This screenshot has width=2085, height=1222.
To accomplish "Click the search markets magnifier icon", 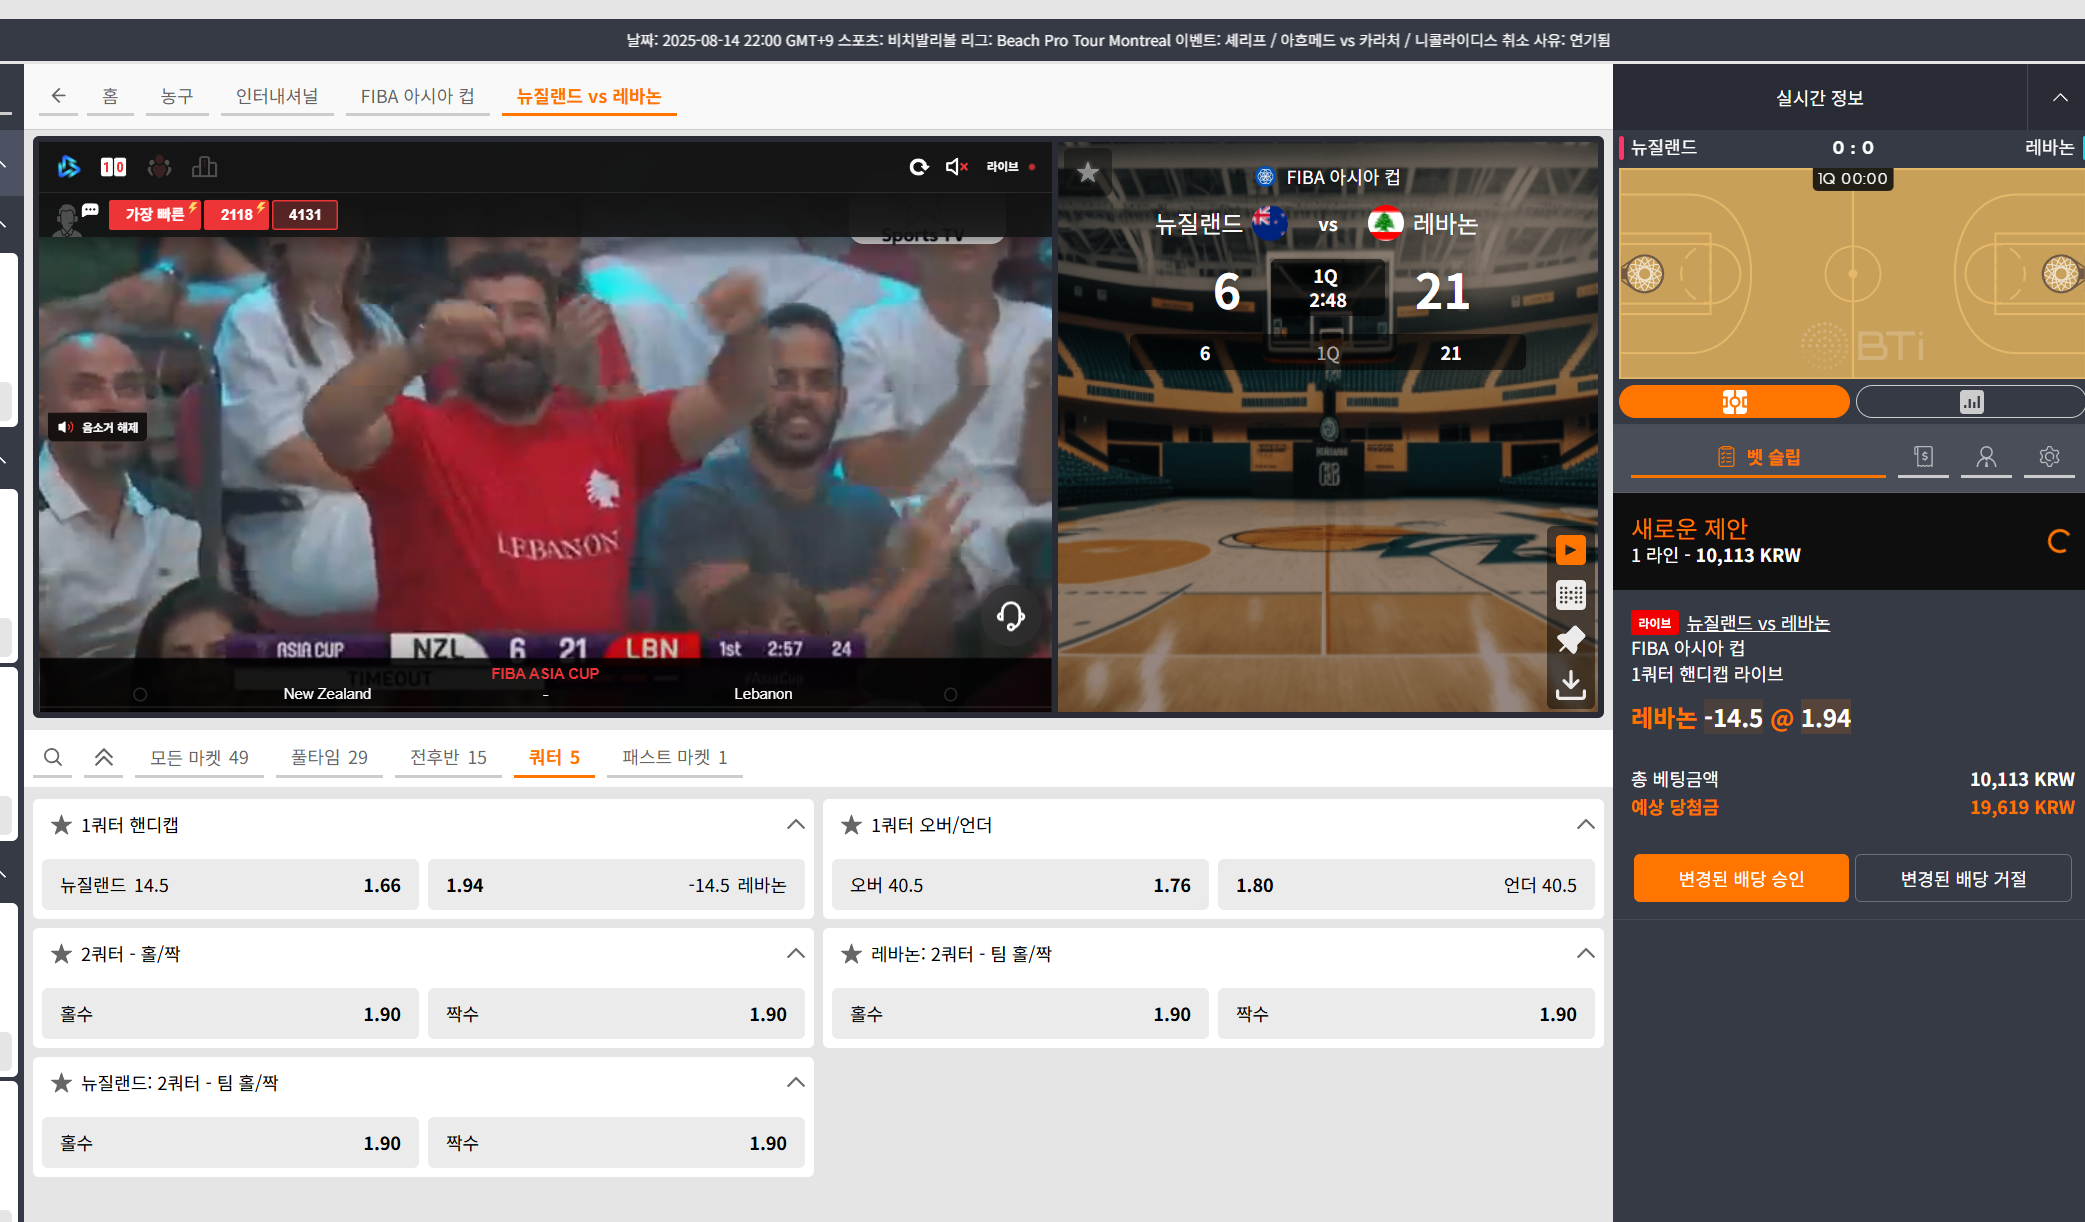I will tap(53, 757).
